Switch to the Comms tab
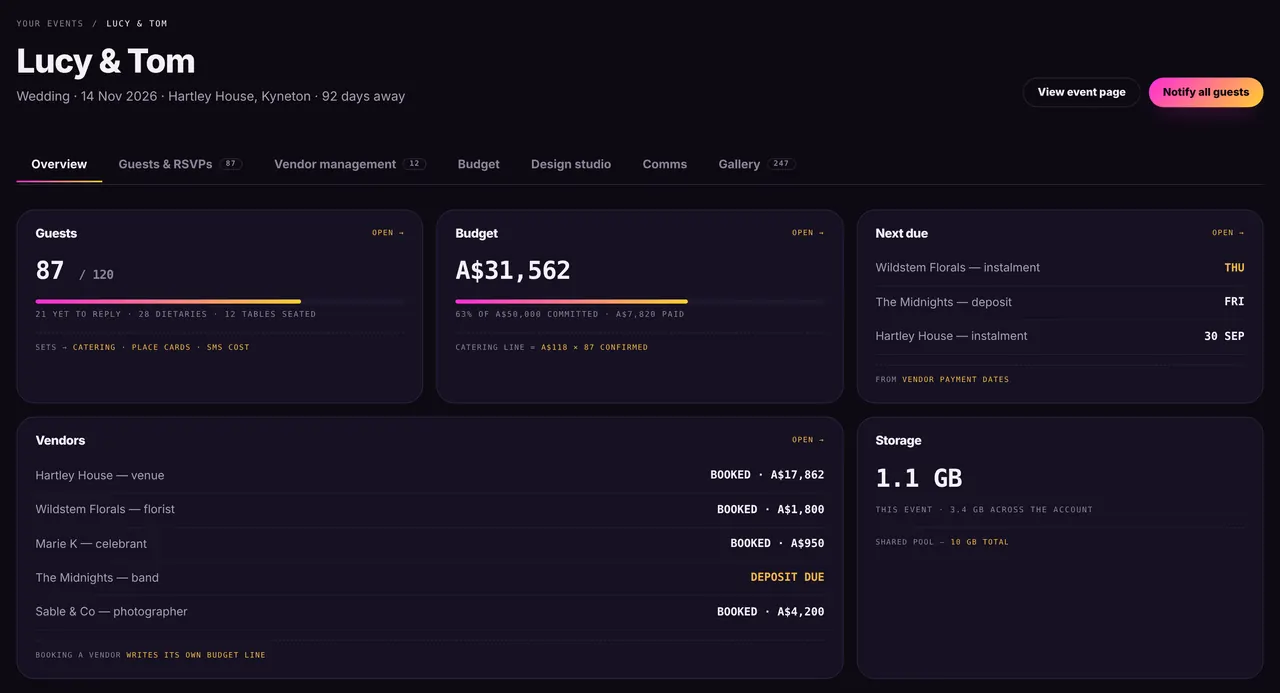The image size is (1280, 693). click(665, 164)
